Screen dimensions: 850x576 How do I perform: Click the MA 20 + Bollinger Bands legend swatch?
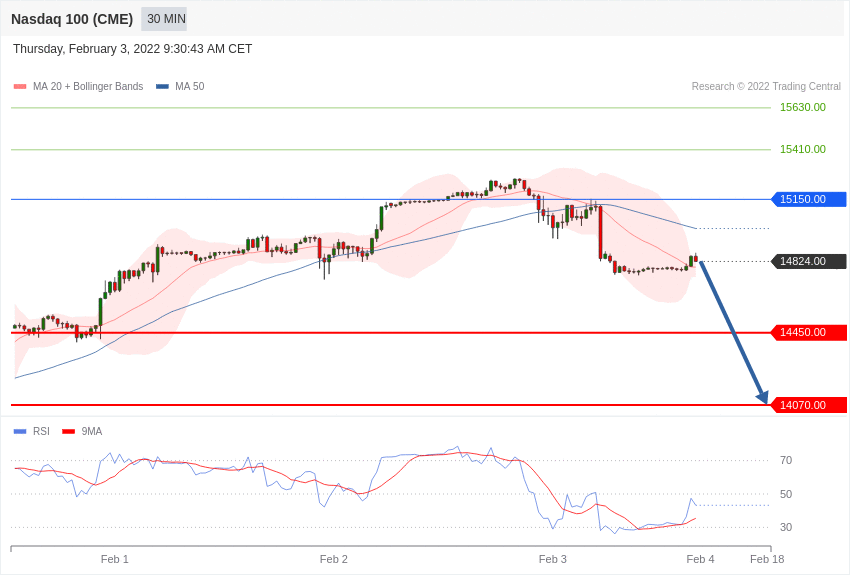(20, 87)
